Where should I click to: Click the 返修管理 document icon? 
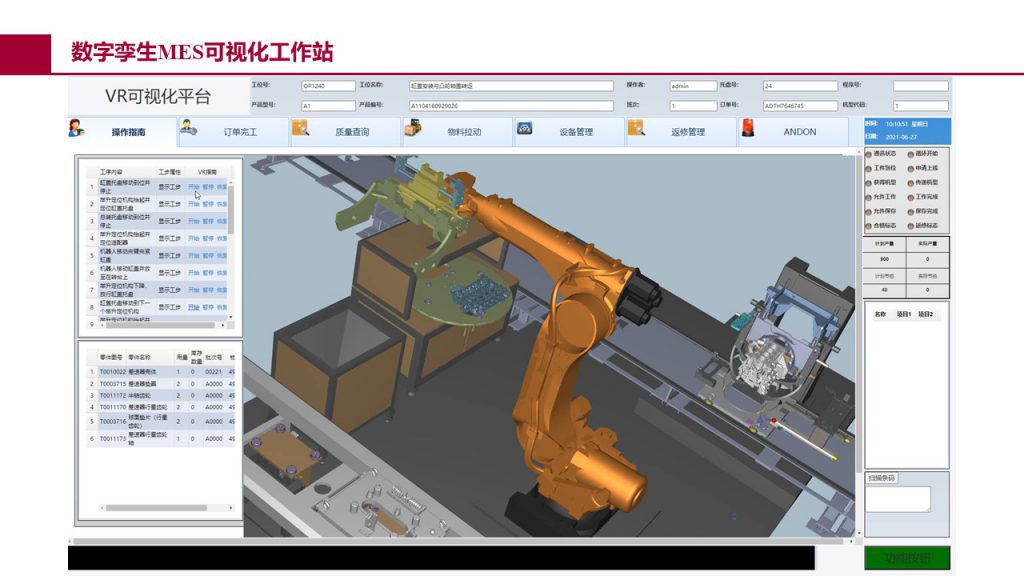[636, 128]
